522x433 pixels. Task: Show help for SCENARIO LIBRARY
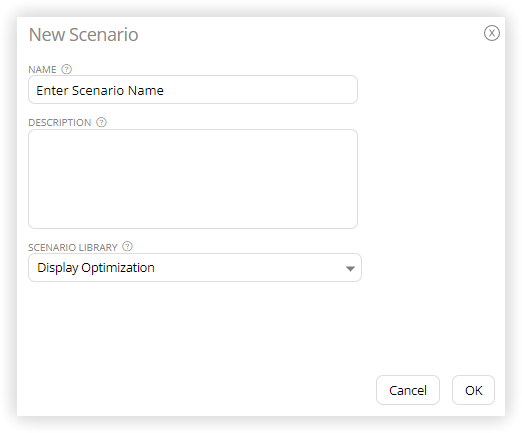127,246
